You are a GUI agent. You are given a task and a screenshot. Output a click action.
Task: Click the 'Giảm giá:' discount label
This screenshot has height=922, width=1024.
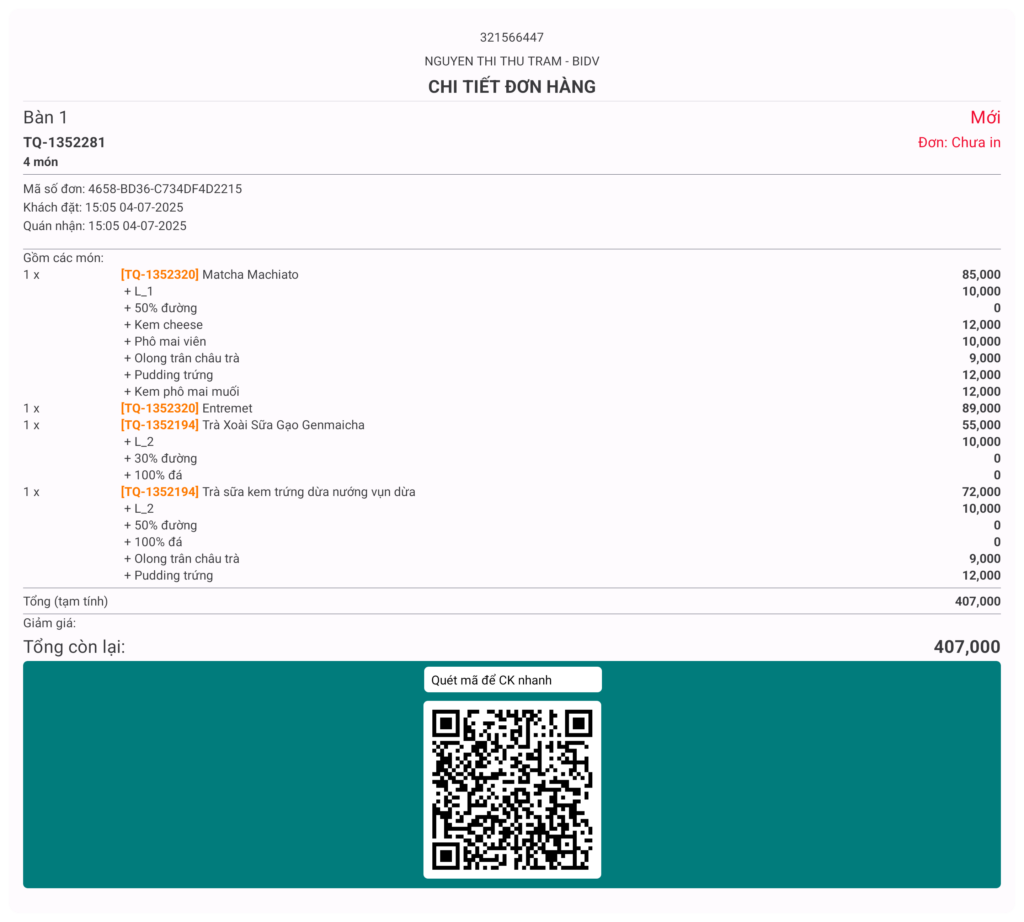(50, 623)
